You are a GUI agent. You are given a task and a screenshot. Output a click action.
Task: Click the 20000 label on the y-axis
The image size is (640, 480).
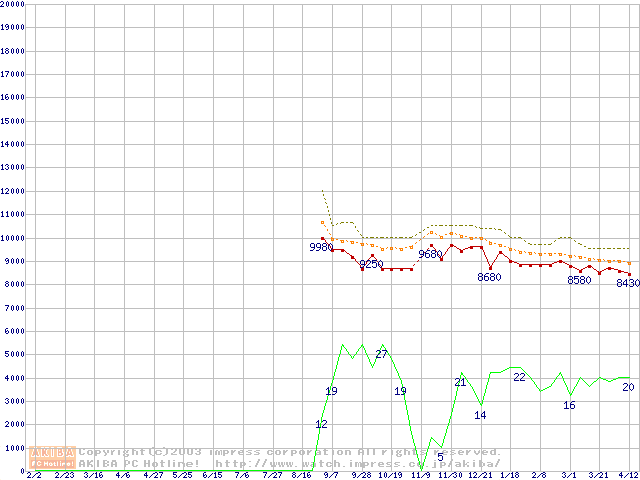[13, 5]
